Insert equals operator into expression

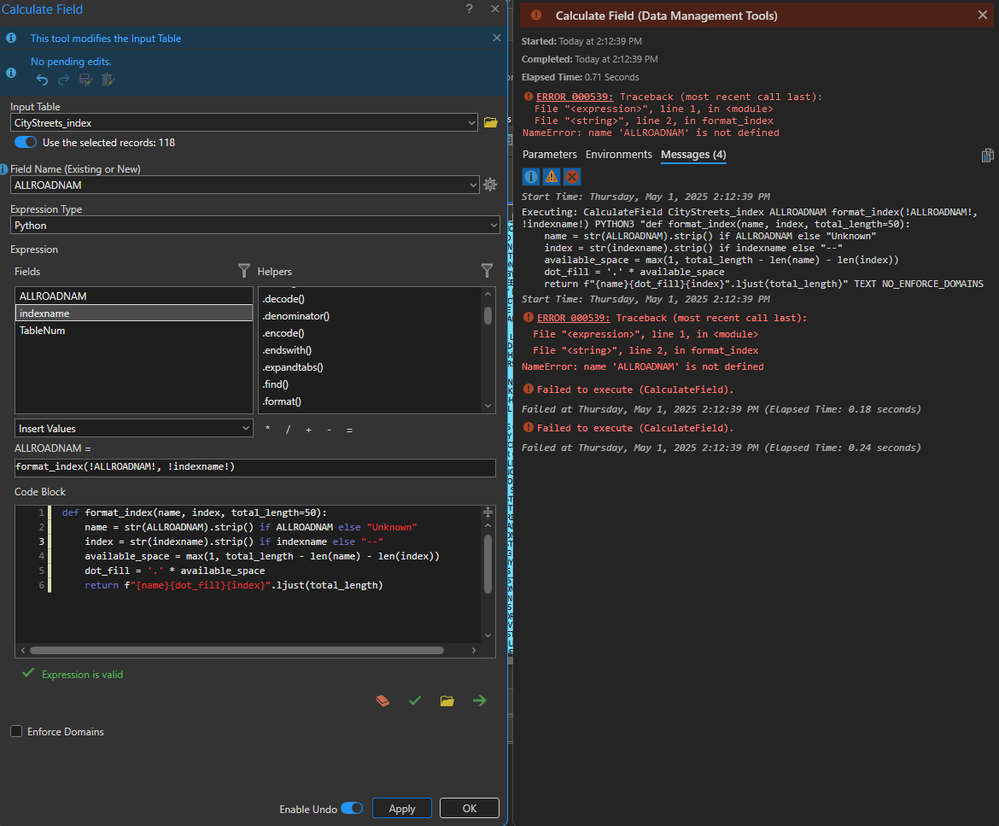(349, 430)
